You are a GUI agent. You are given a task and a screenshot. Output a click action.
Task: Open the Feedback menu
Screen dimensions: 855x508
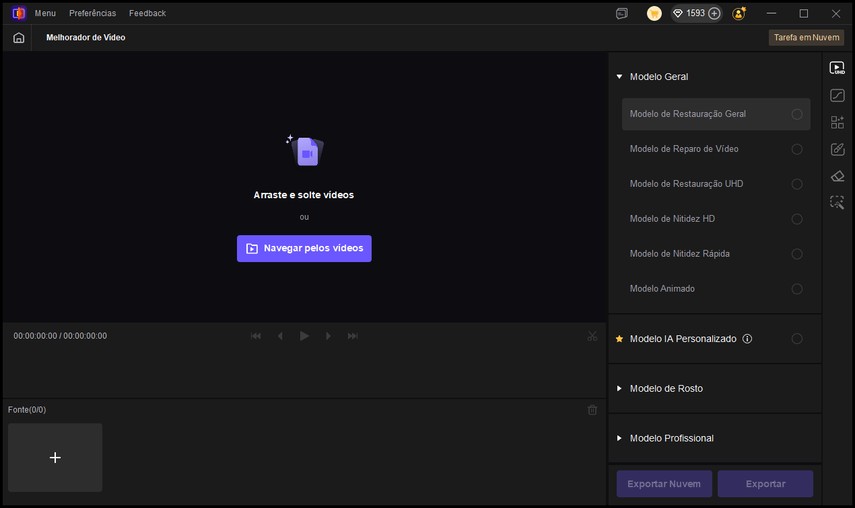click(147, 13)
